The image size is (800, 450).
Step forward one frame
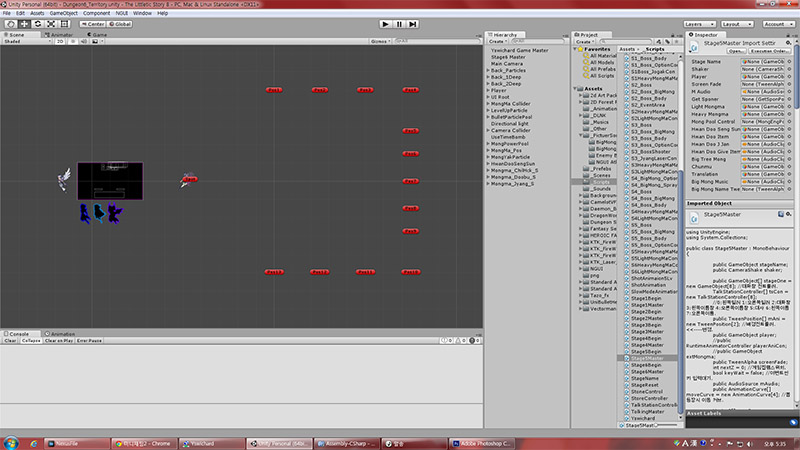click(413, 24)
